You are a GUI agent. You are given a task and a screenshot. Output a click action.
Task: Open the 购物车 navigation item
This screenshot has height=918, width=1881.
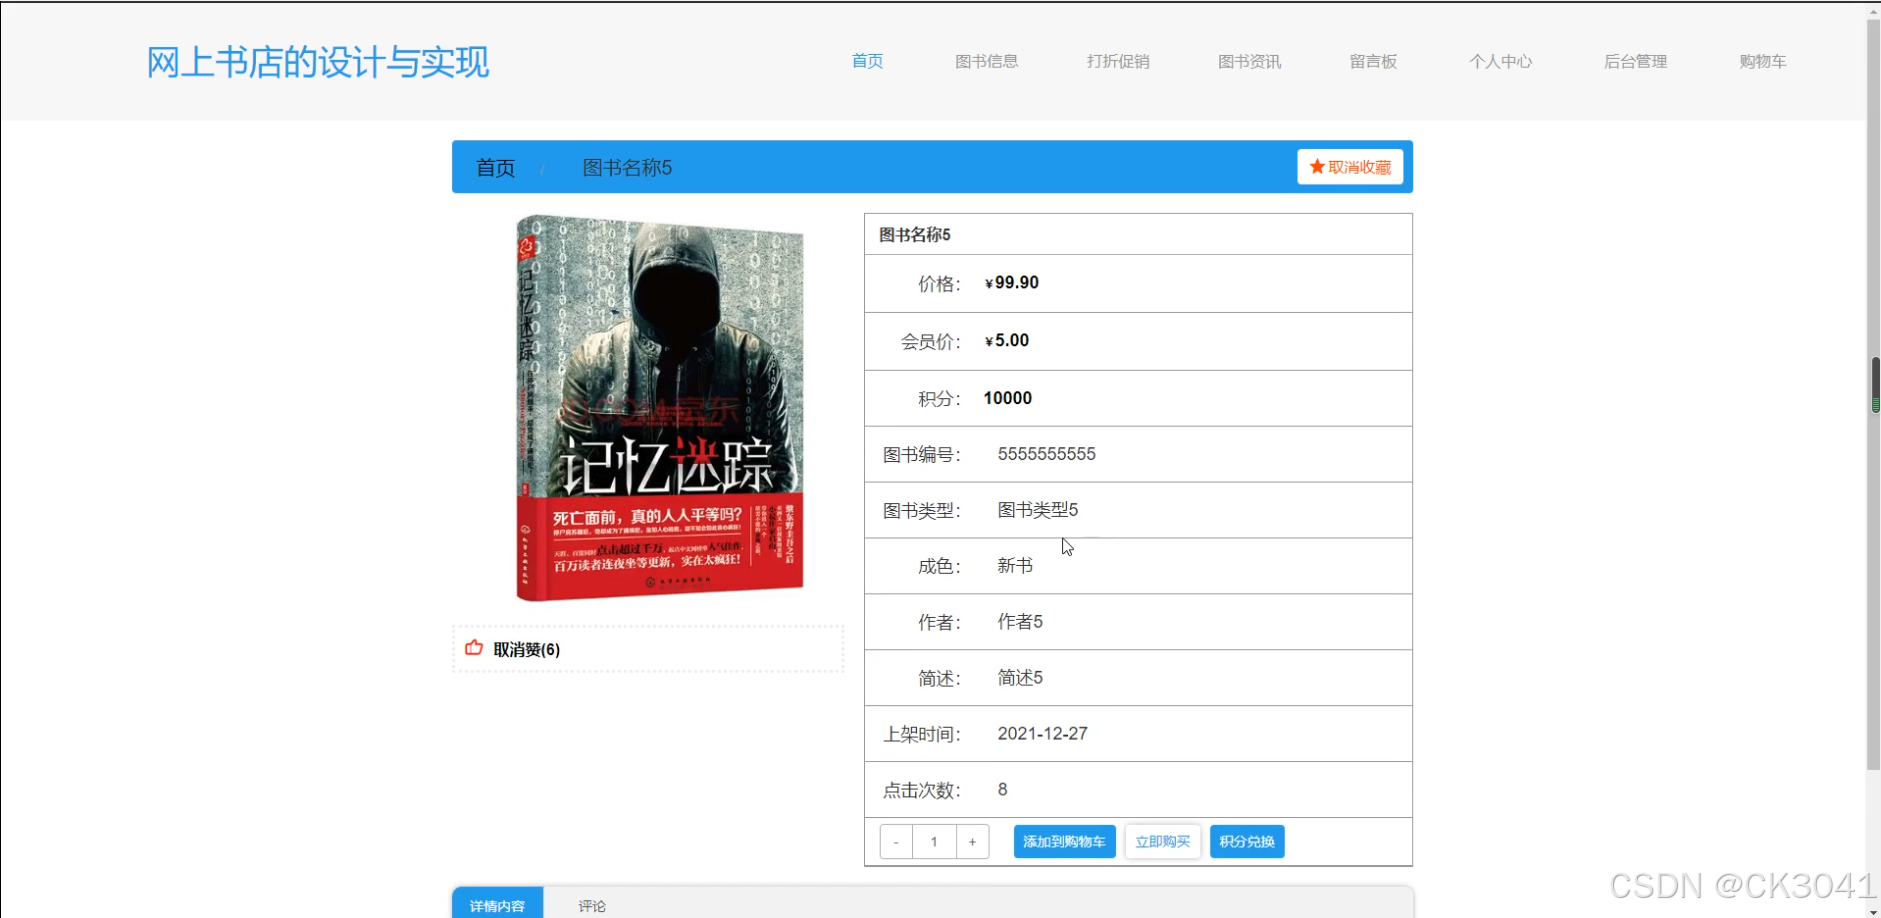[1761, 61]
